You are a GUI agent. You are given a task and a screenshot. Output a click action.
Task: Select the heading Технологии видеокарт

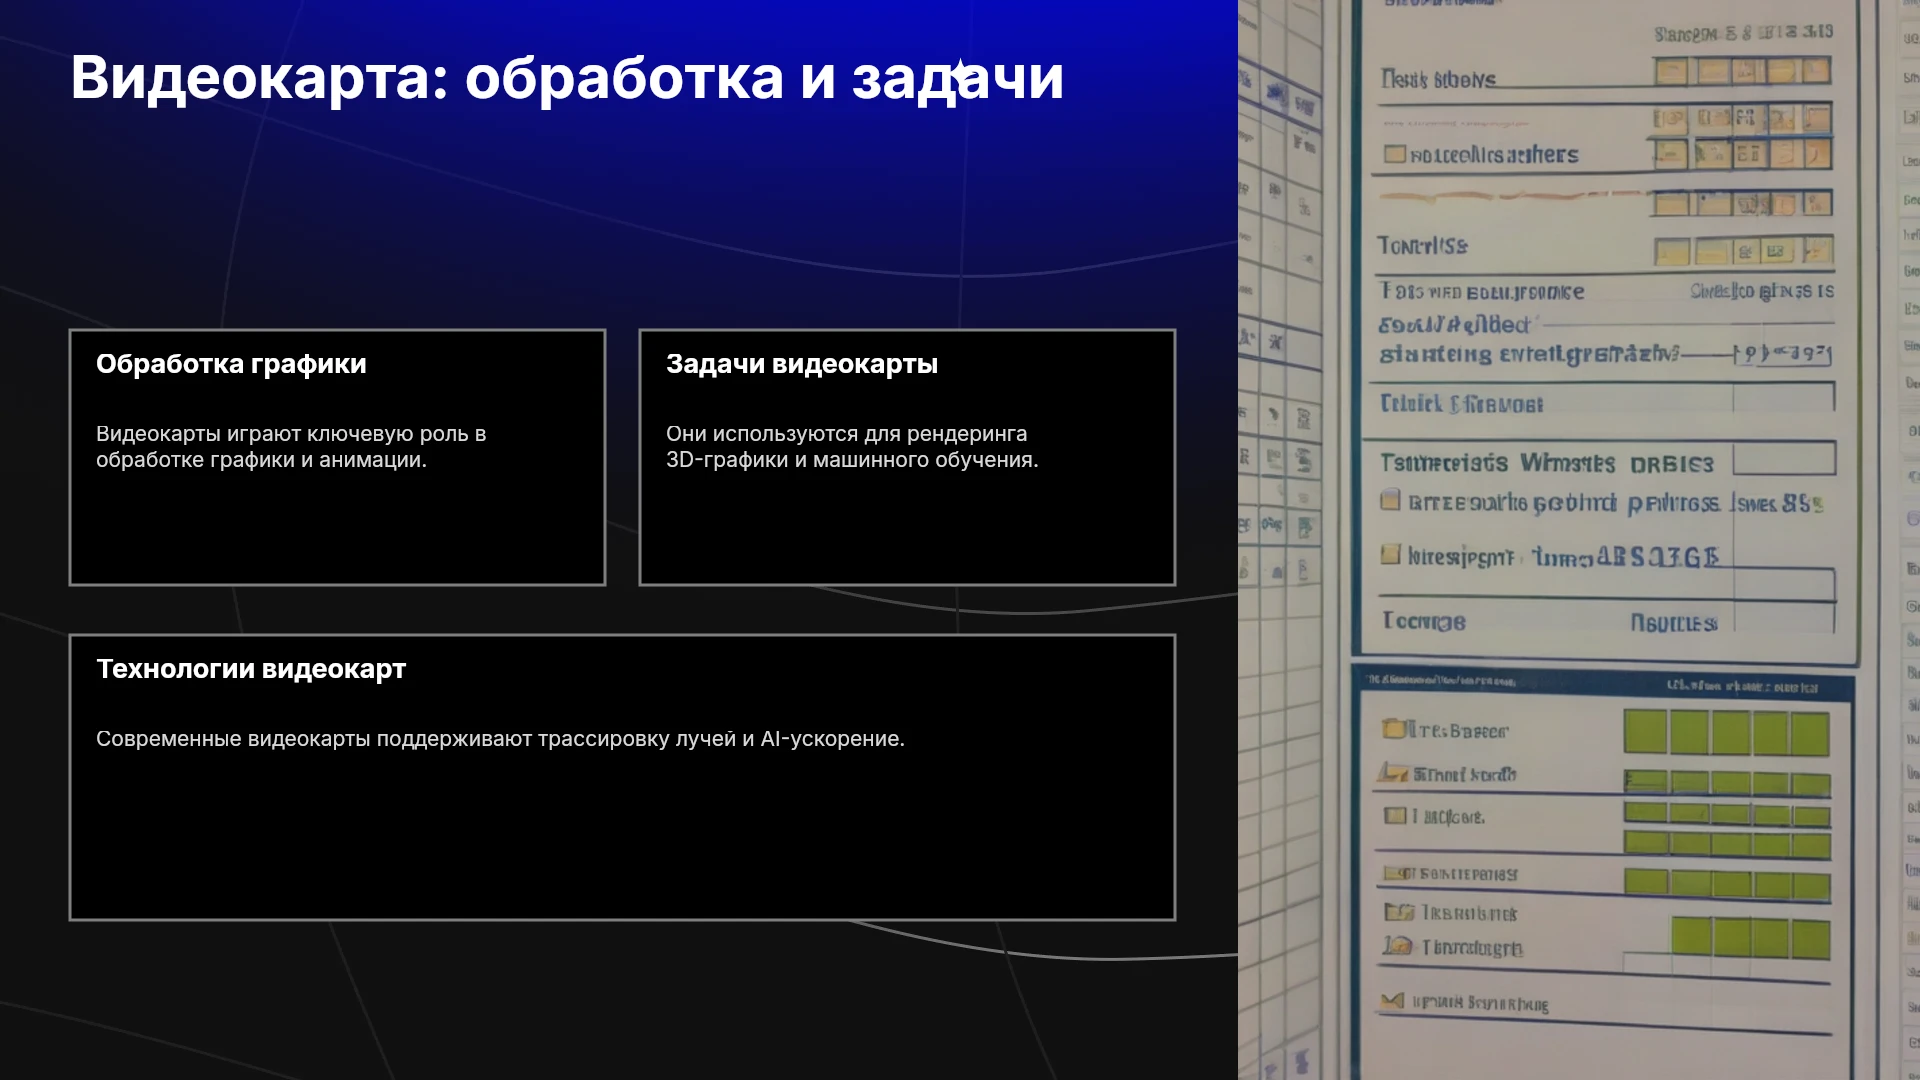pyautogui.click(x=251, y=669)
